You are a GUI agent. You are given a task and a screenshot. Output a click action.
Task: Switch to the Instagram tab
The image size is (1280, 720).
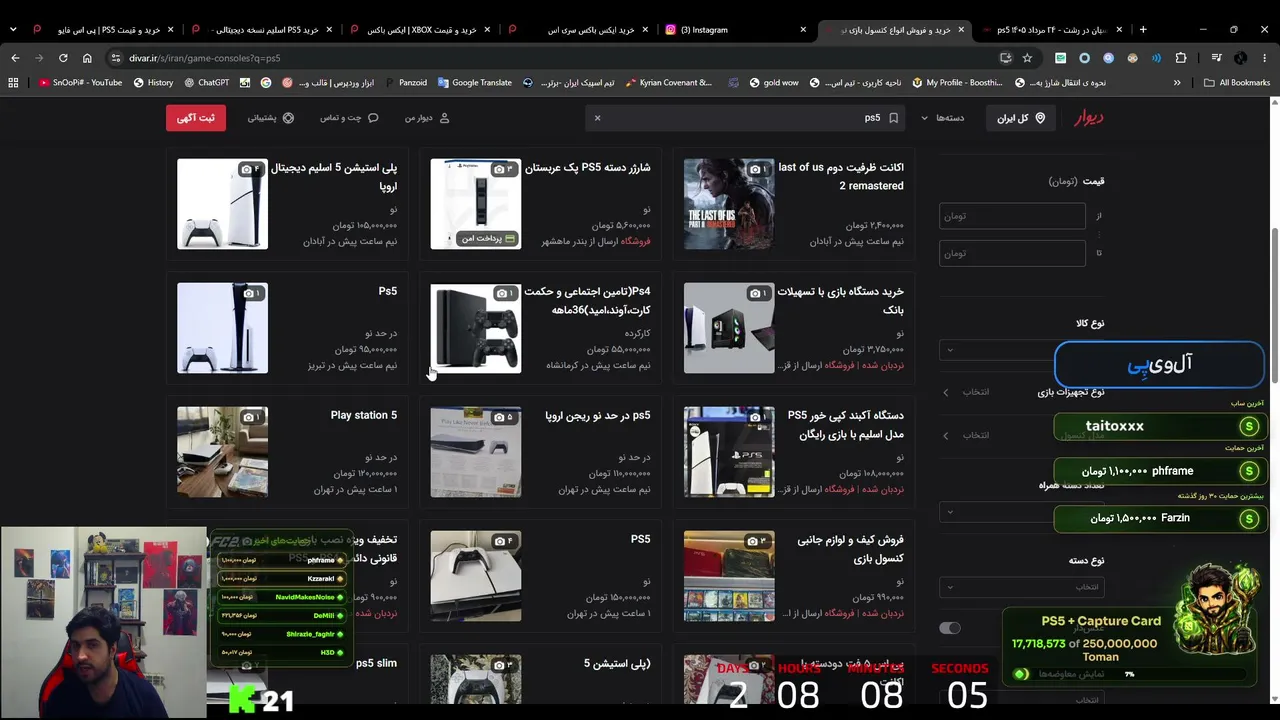click(735, 30)
